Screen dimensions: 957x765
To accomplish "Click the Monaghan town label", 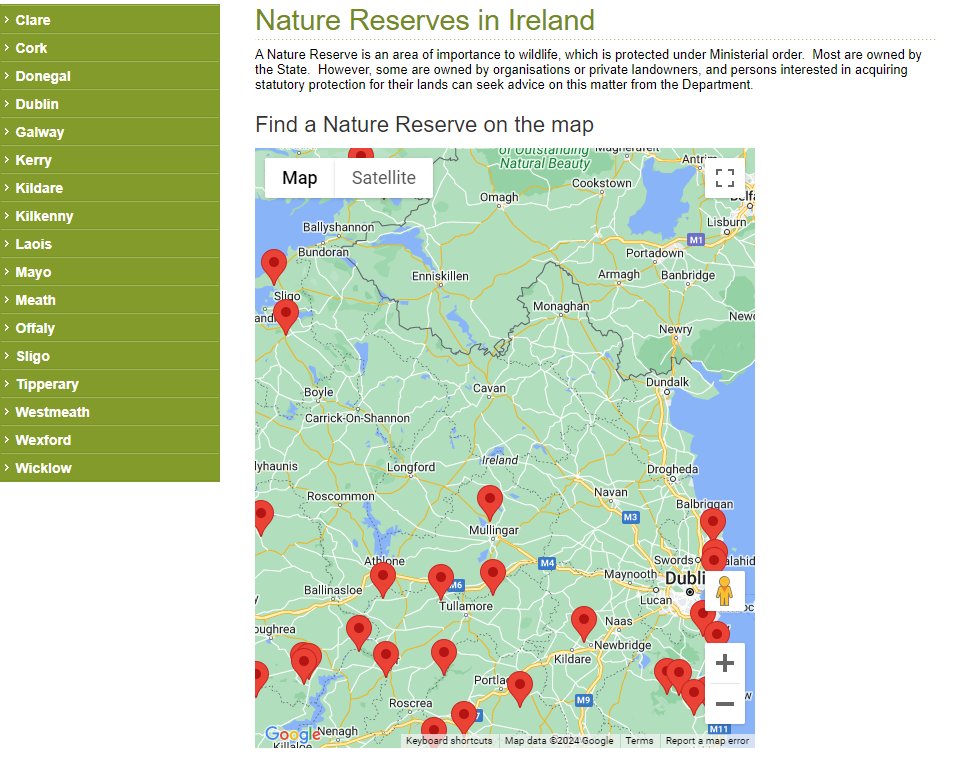I will click(x=561, y=306).
